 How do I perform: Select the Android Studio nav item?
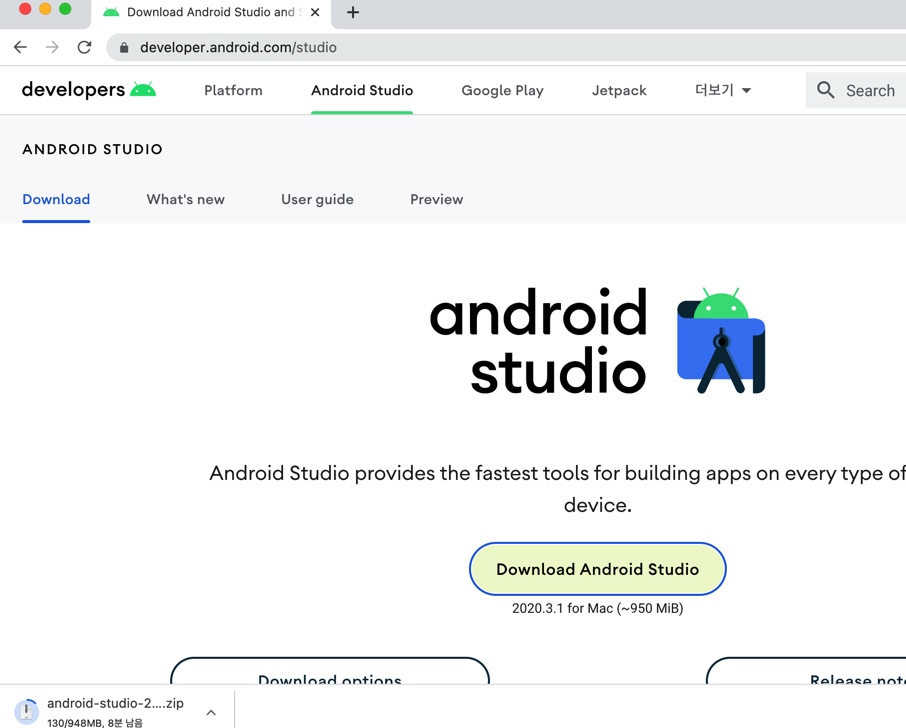(362, 90)
